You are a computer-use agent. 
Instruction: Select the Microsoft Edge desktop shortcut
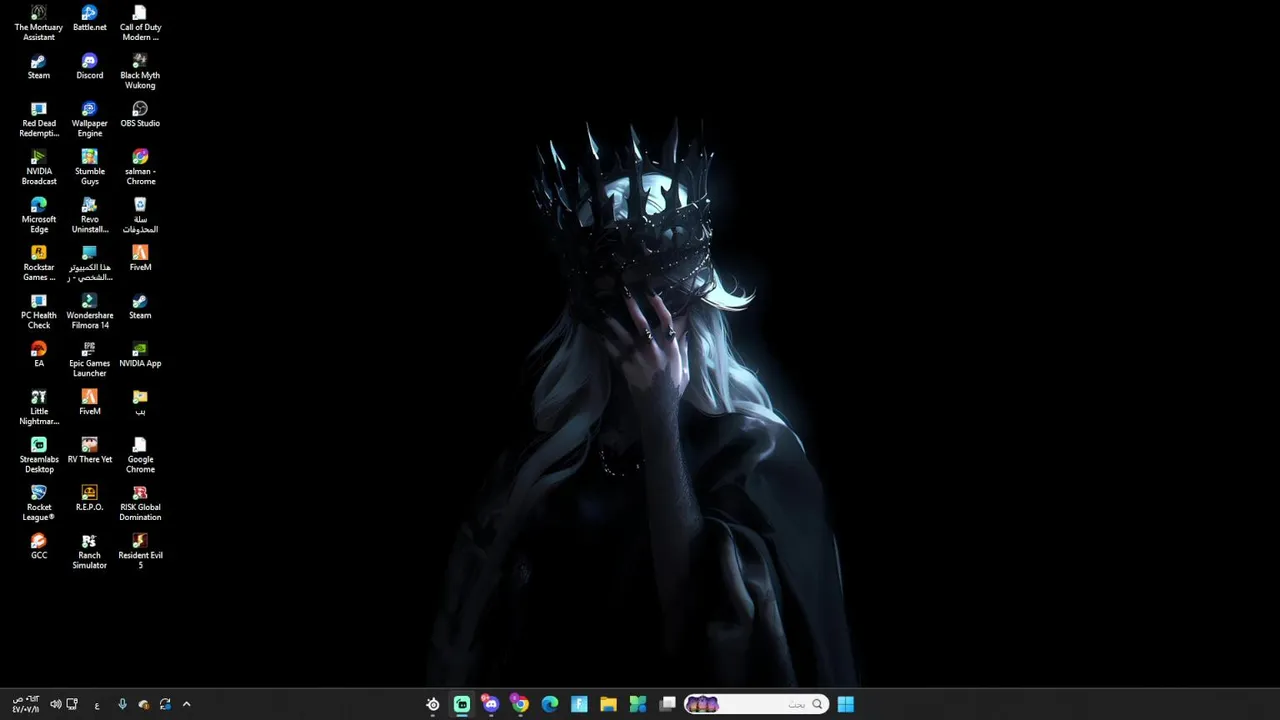(x=39, y=215)
